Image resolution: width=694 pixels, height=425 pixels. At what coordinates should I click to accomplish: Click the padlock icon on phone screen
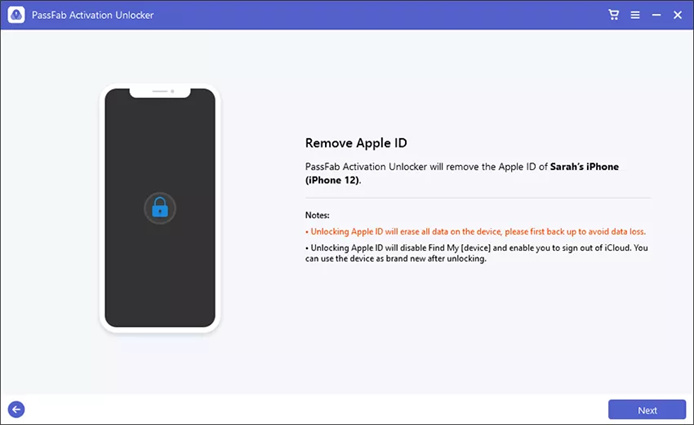click(159, 208)
